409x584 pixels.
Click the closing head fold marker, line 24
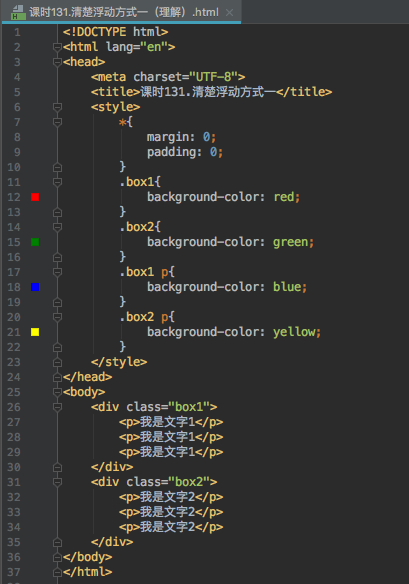[57, 377]
